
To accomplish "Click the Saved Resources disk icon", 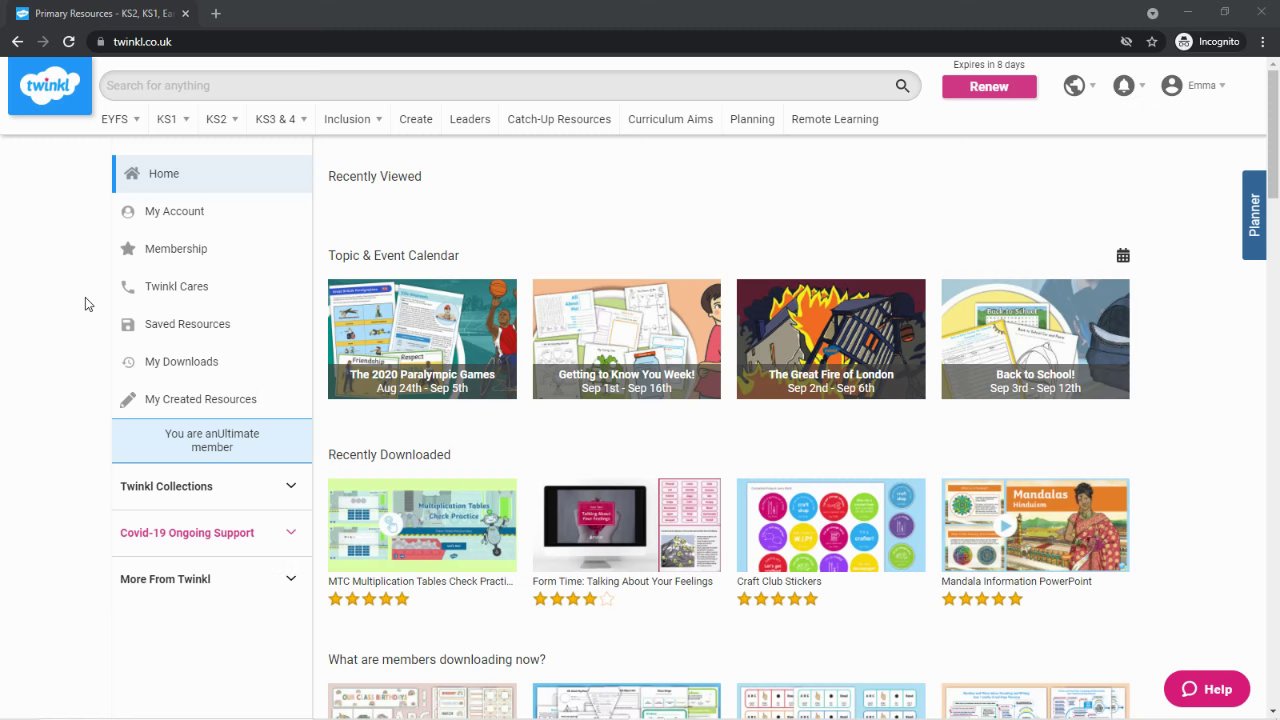I will 128,324.
